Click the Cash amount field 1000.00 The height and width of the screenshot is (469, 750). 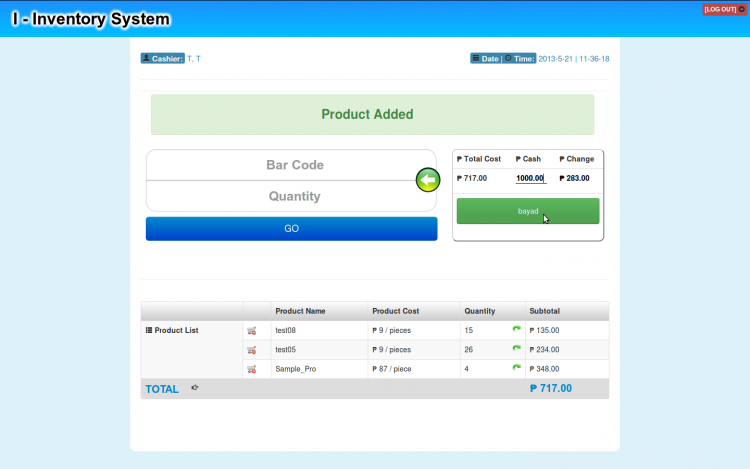coord(530,178)
